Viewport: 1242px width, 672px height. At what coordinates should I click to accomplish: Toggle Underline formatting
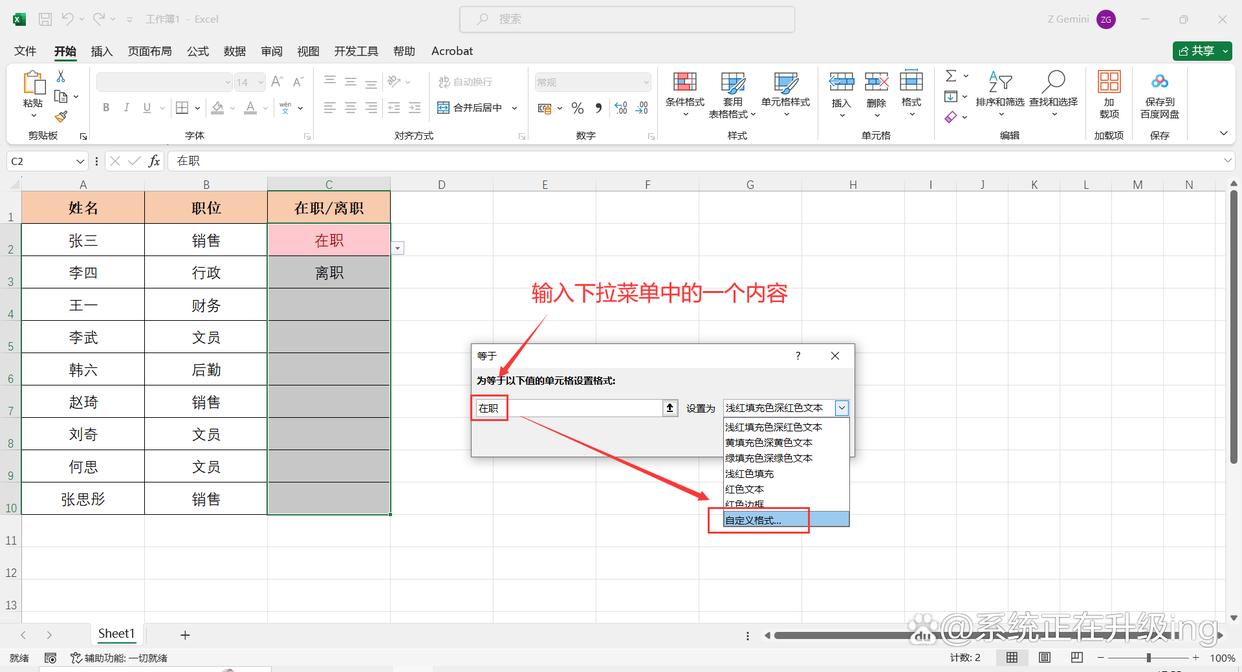pyautogui.click(x=147, y=108)
